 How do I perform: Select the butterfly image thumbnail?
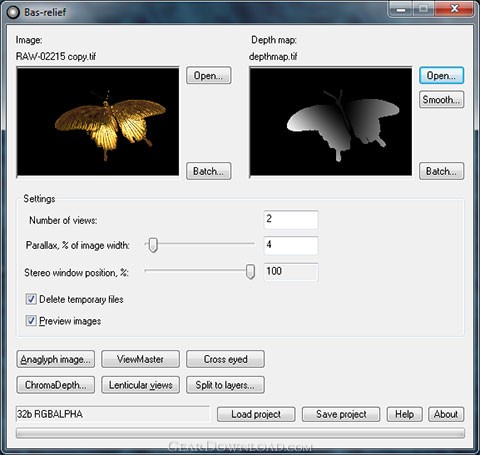pos(98,122)
